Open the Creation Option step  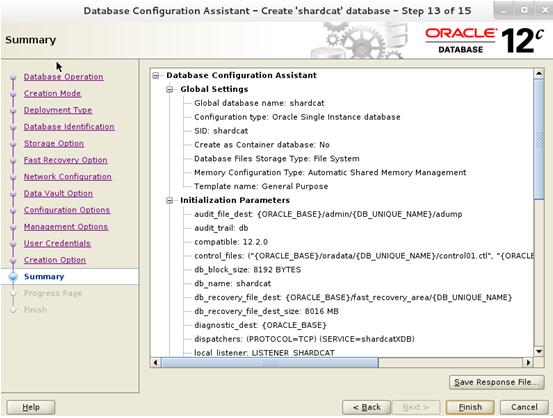point(55,260)
